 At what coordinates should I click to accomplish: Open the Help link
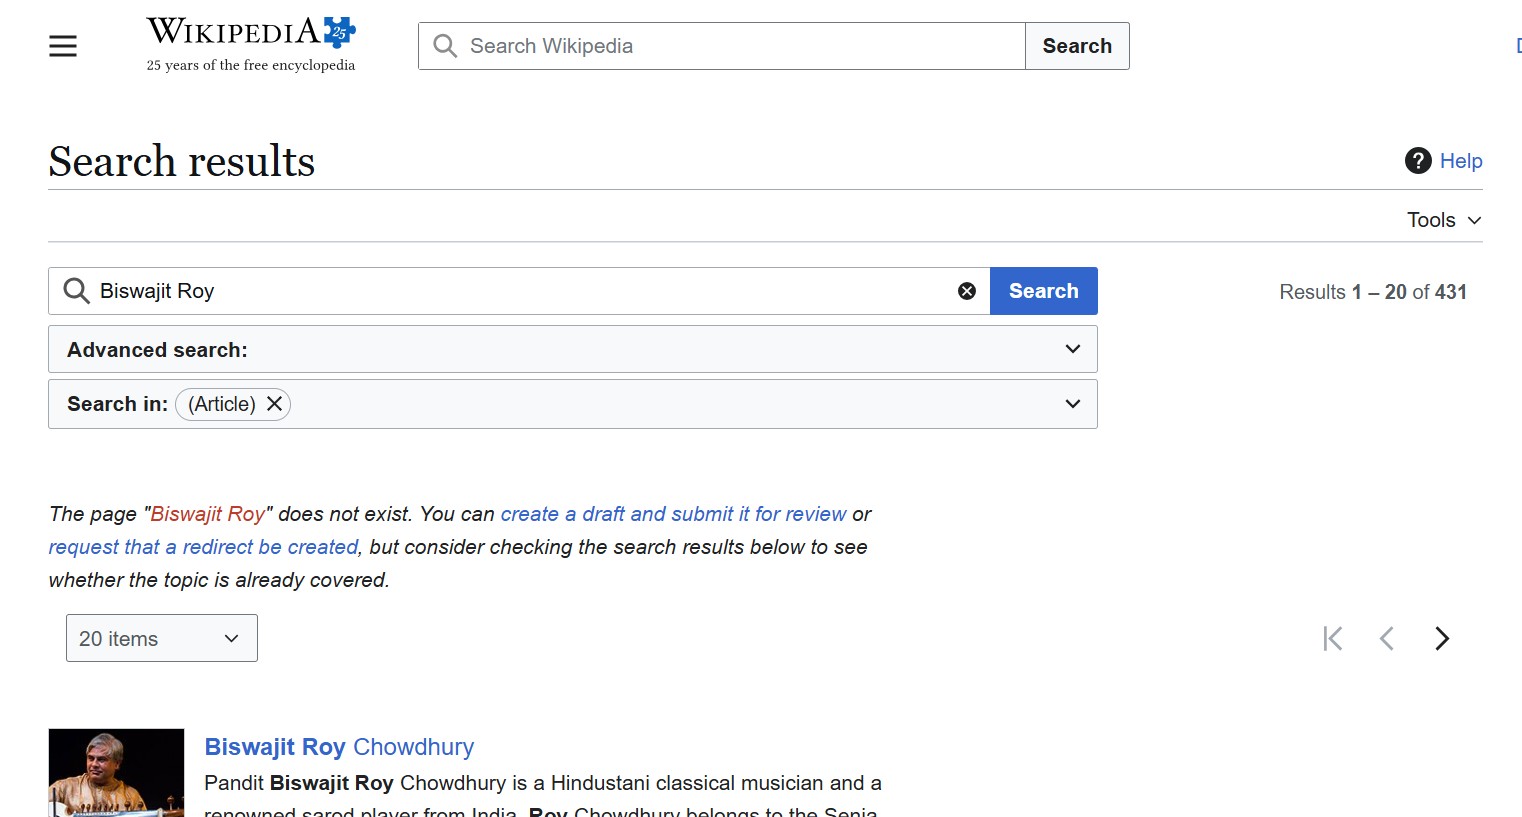(1461, 161)
